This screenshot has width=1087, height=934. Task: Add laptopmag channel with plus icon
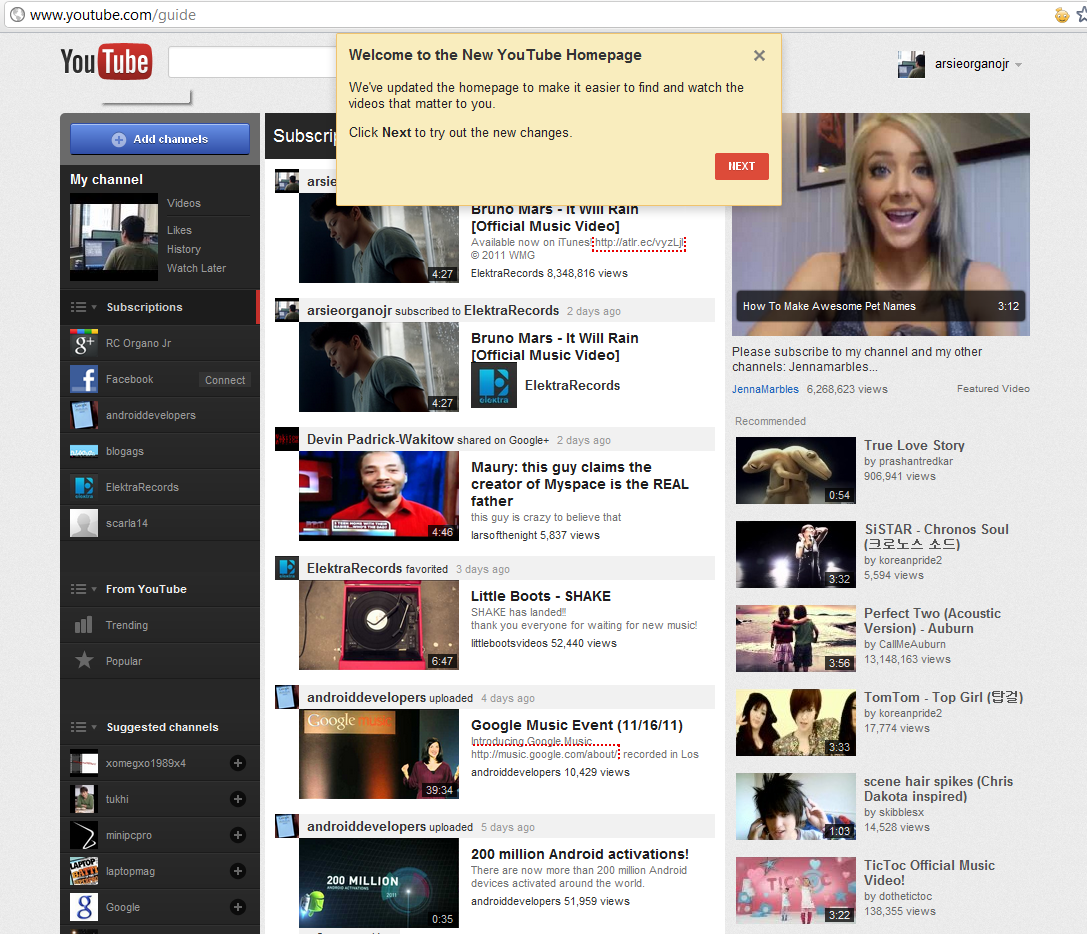[x=238, y=871]
